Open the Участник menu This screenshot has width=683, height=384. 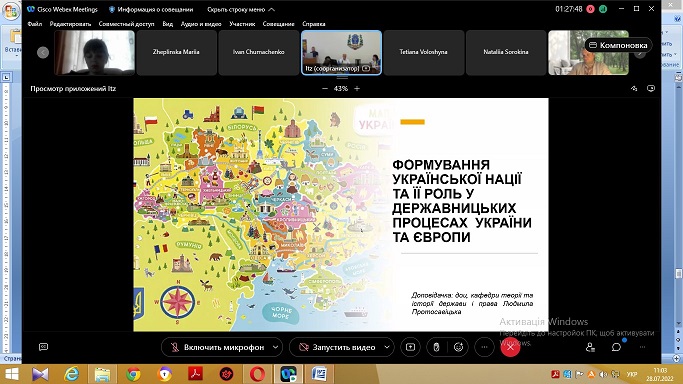(x=242, y=24)
